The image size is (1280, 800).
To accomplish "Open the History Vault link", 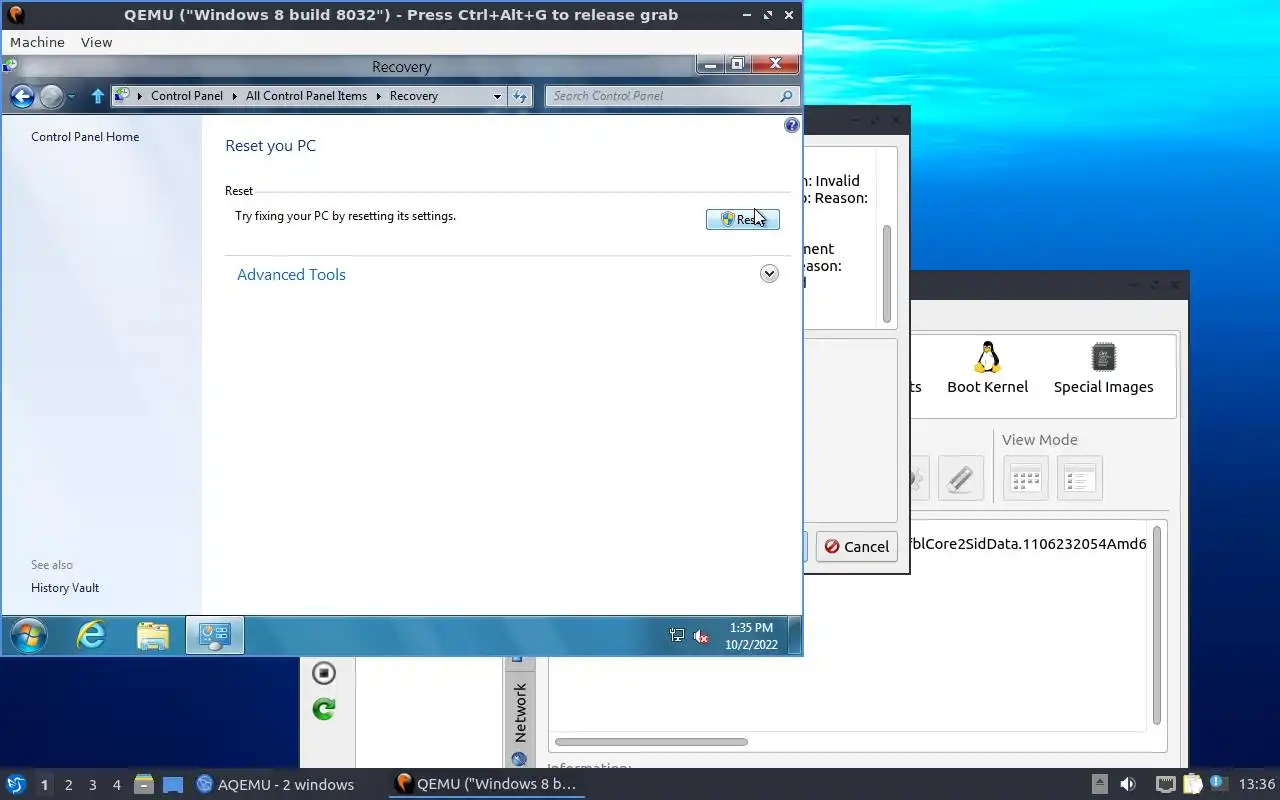I will 65,588.
